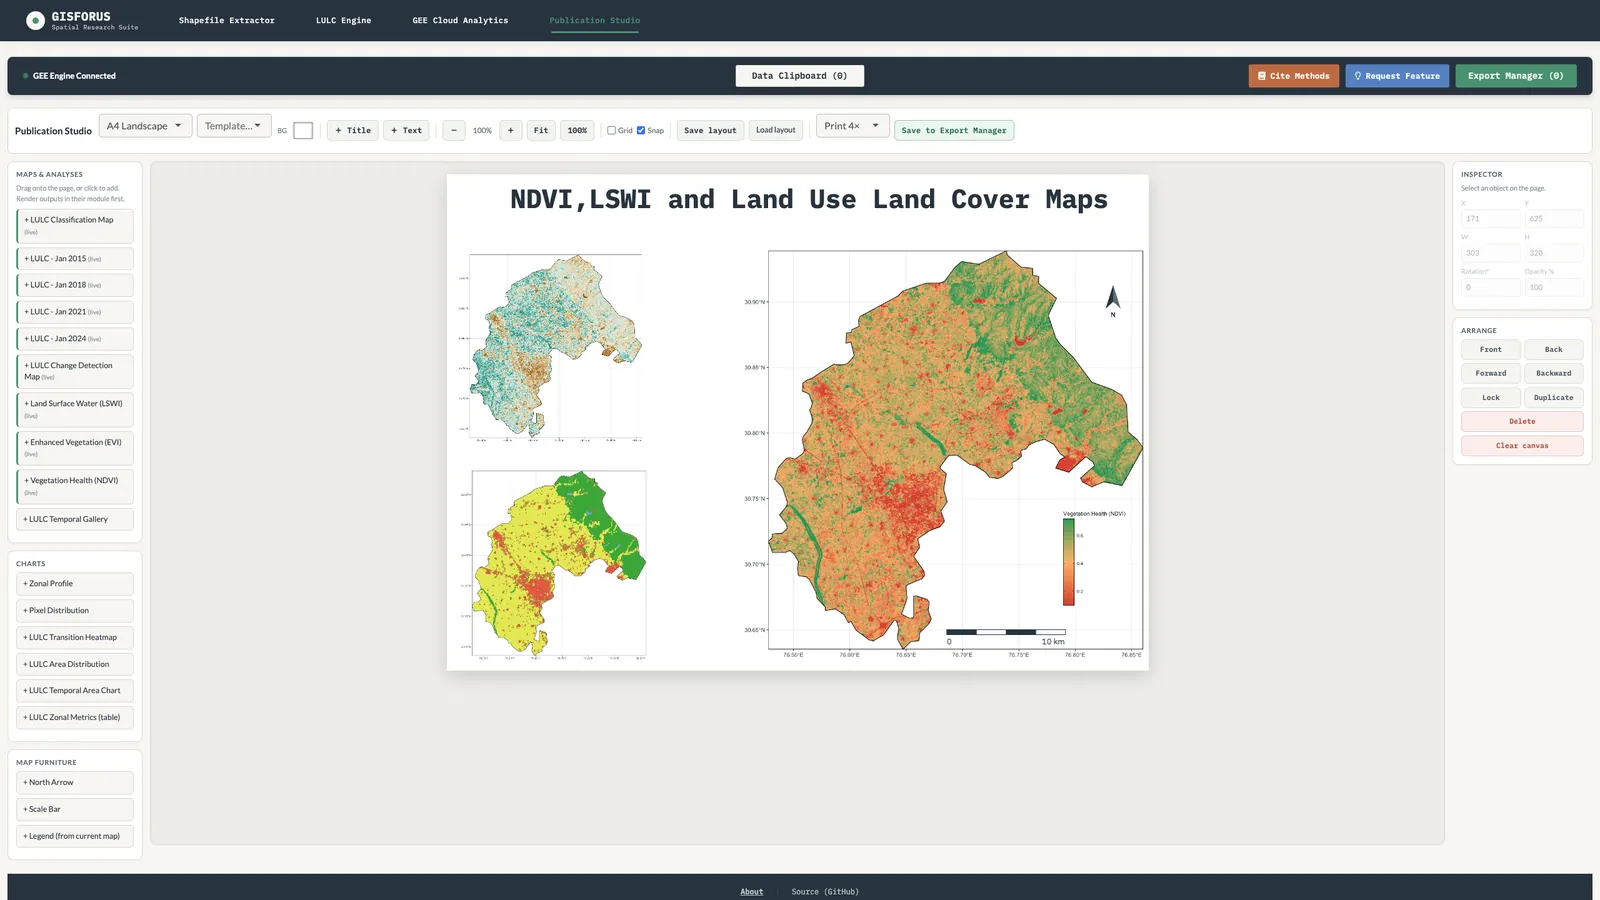Viewport: 1600px width, 900px height.
Task: Switch to the Shapefile Extractor tab
Action: (x=227, y=20)
